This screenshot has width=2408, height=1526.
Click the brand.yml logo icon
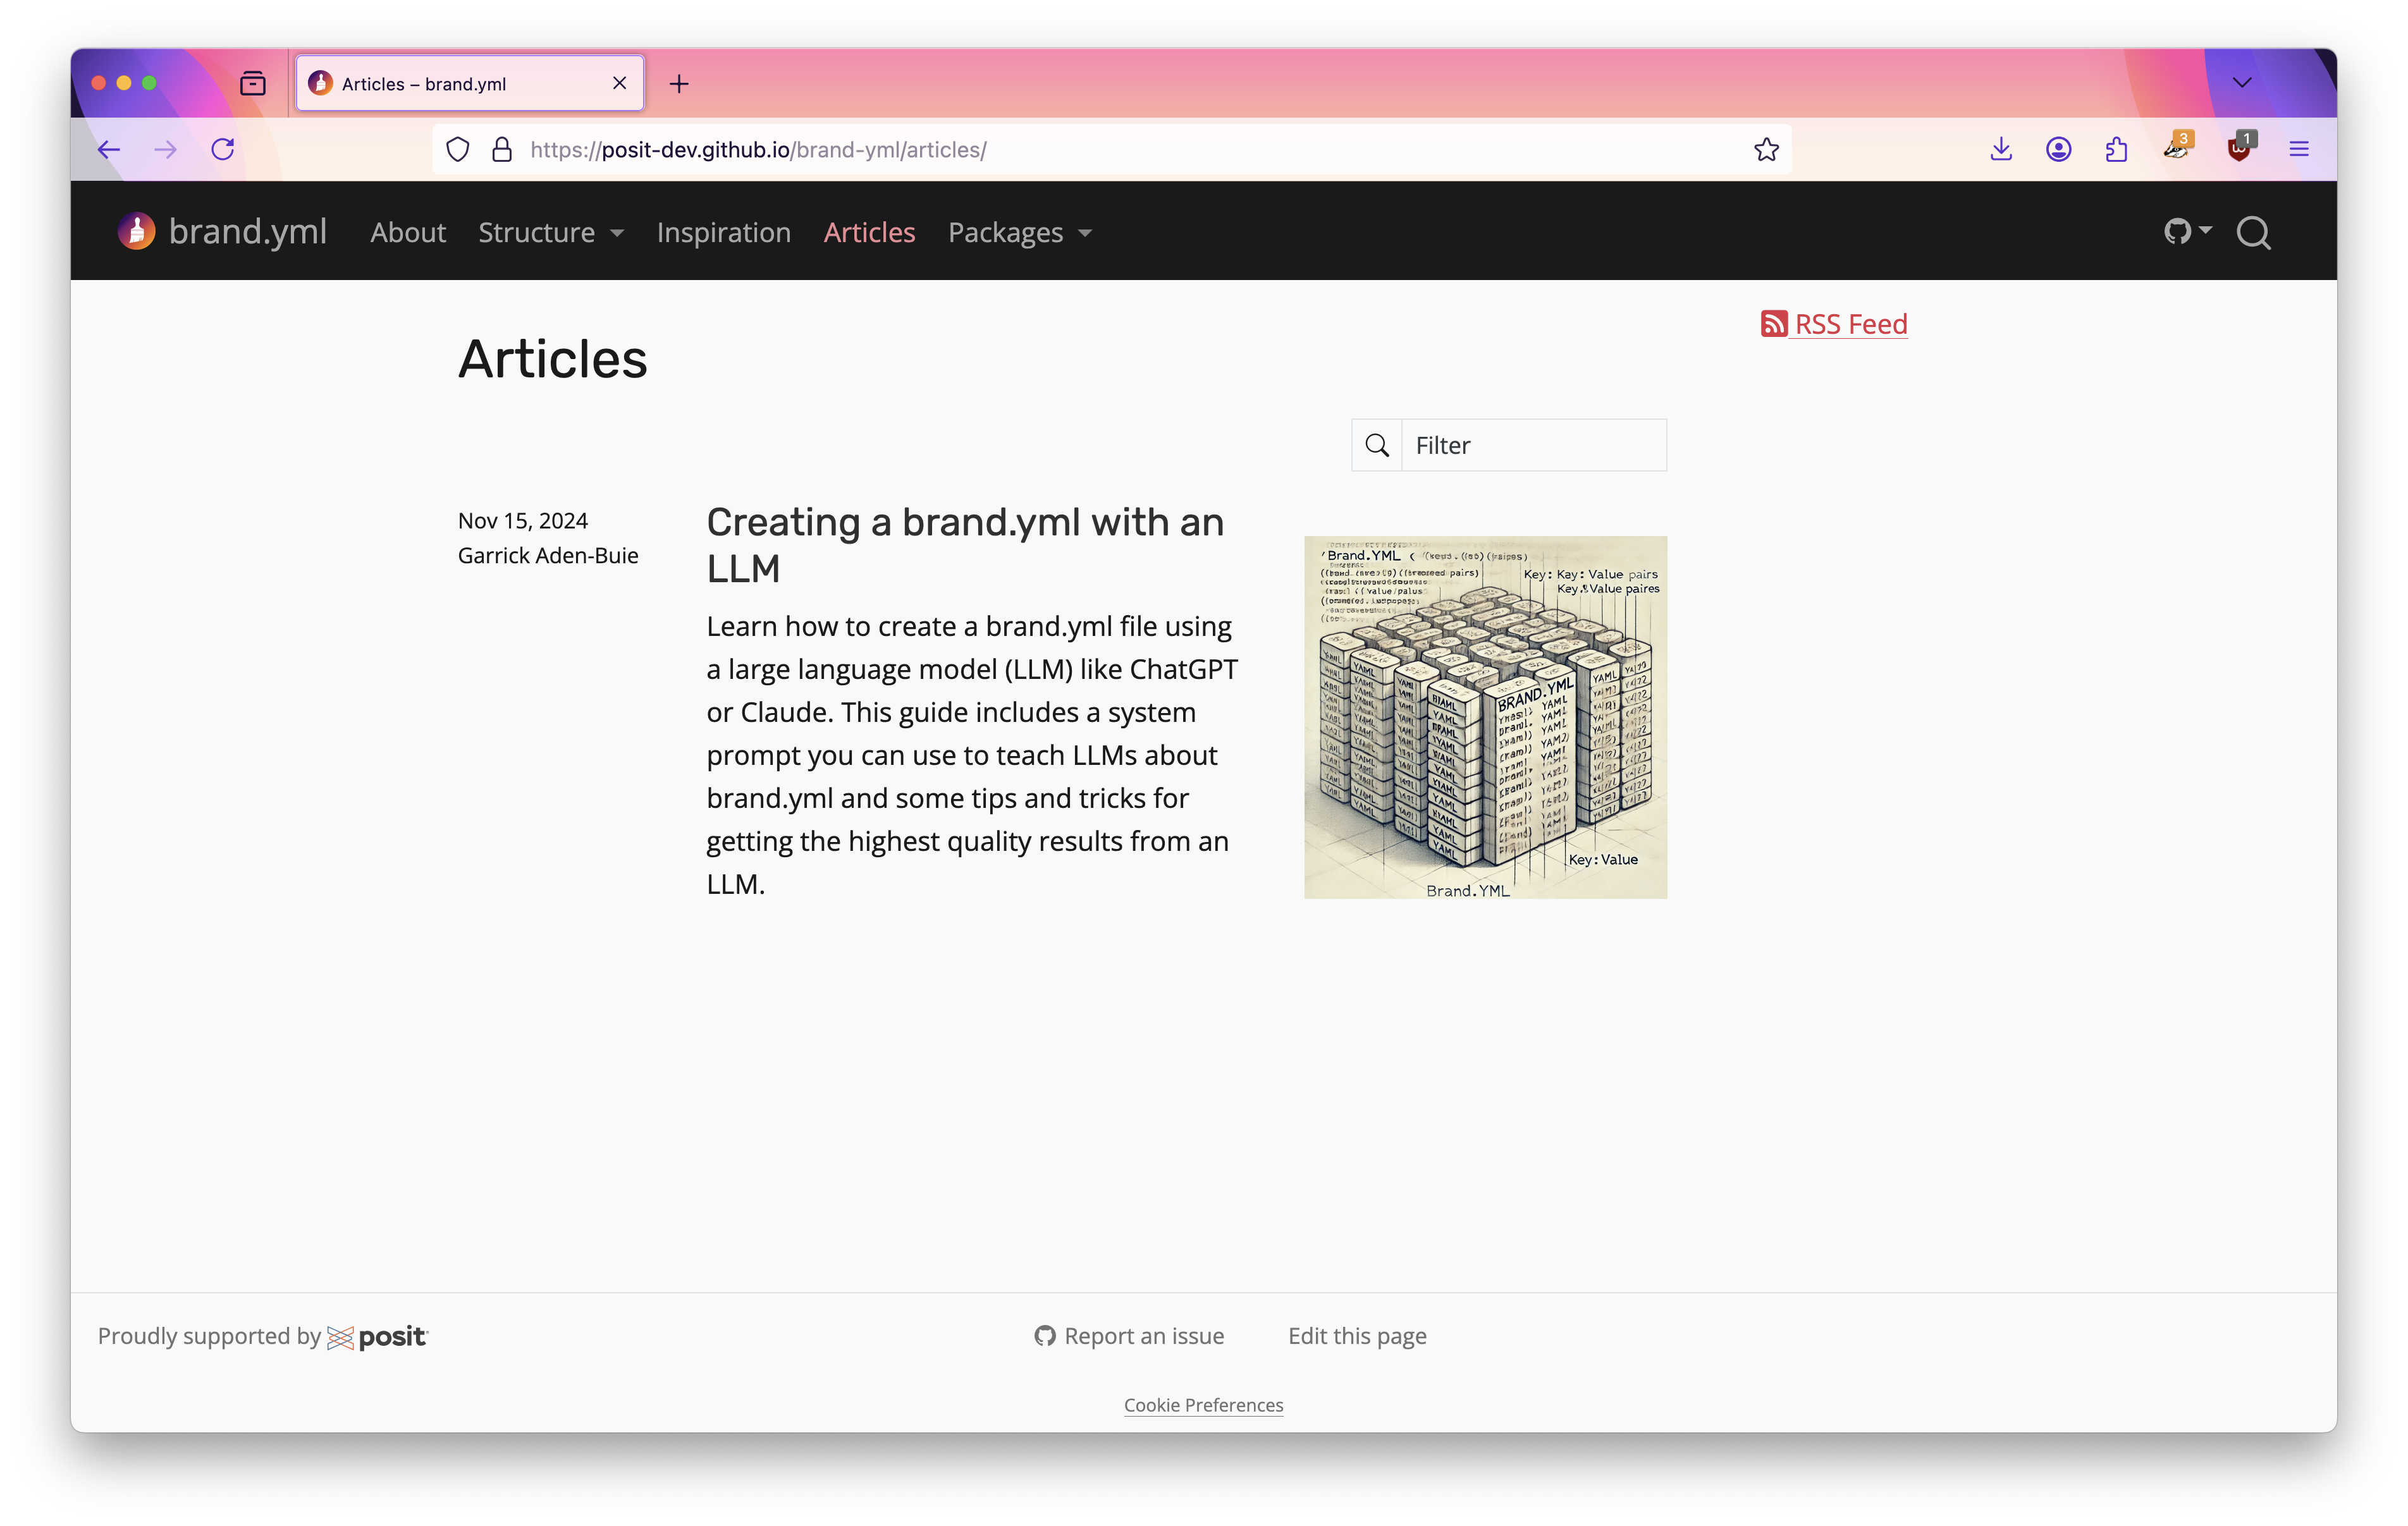137,231
